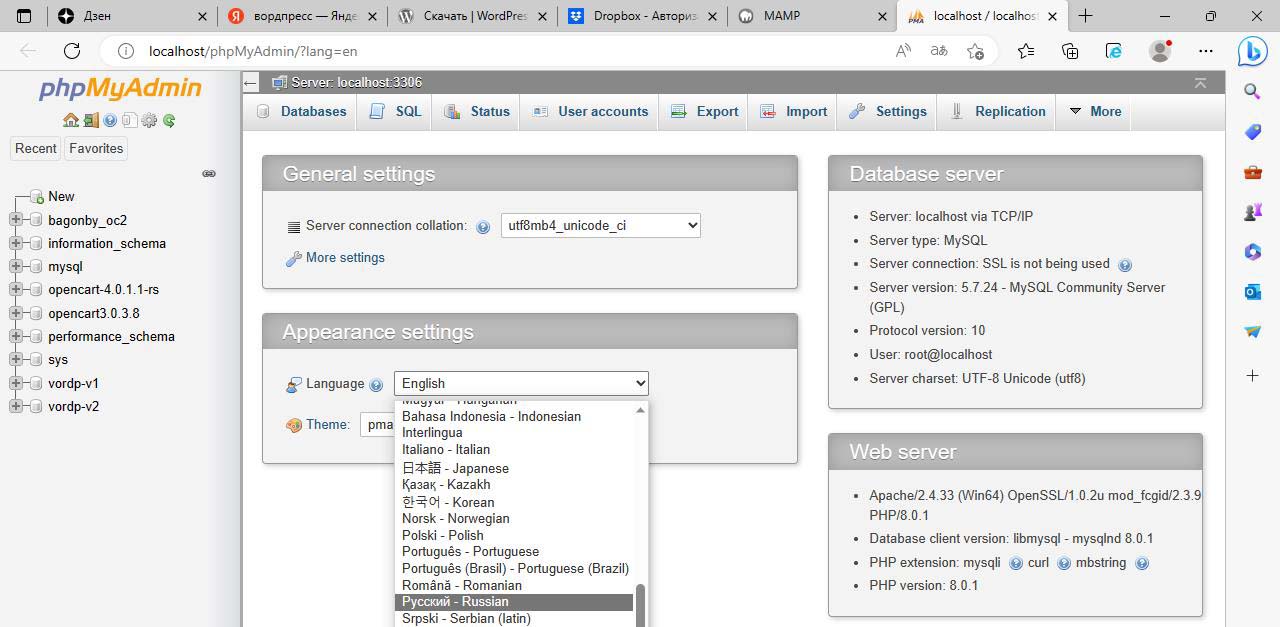Click the More settings link
The height and width of the screenshot is (627, 1280).
click(x=345, y=258)
